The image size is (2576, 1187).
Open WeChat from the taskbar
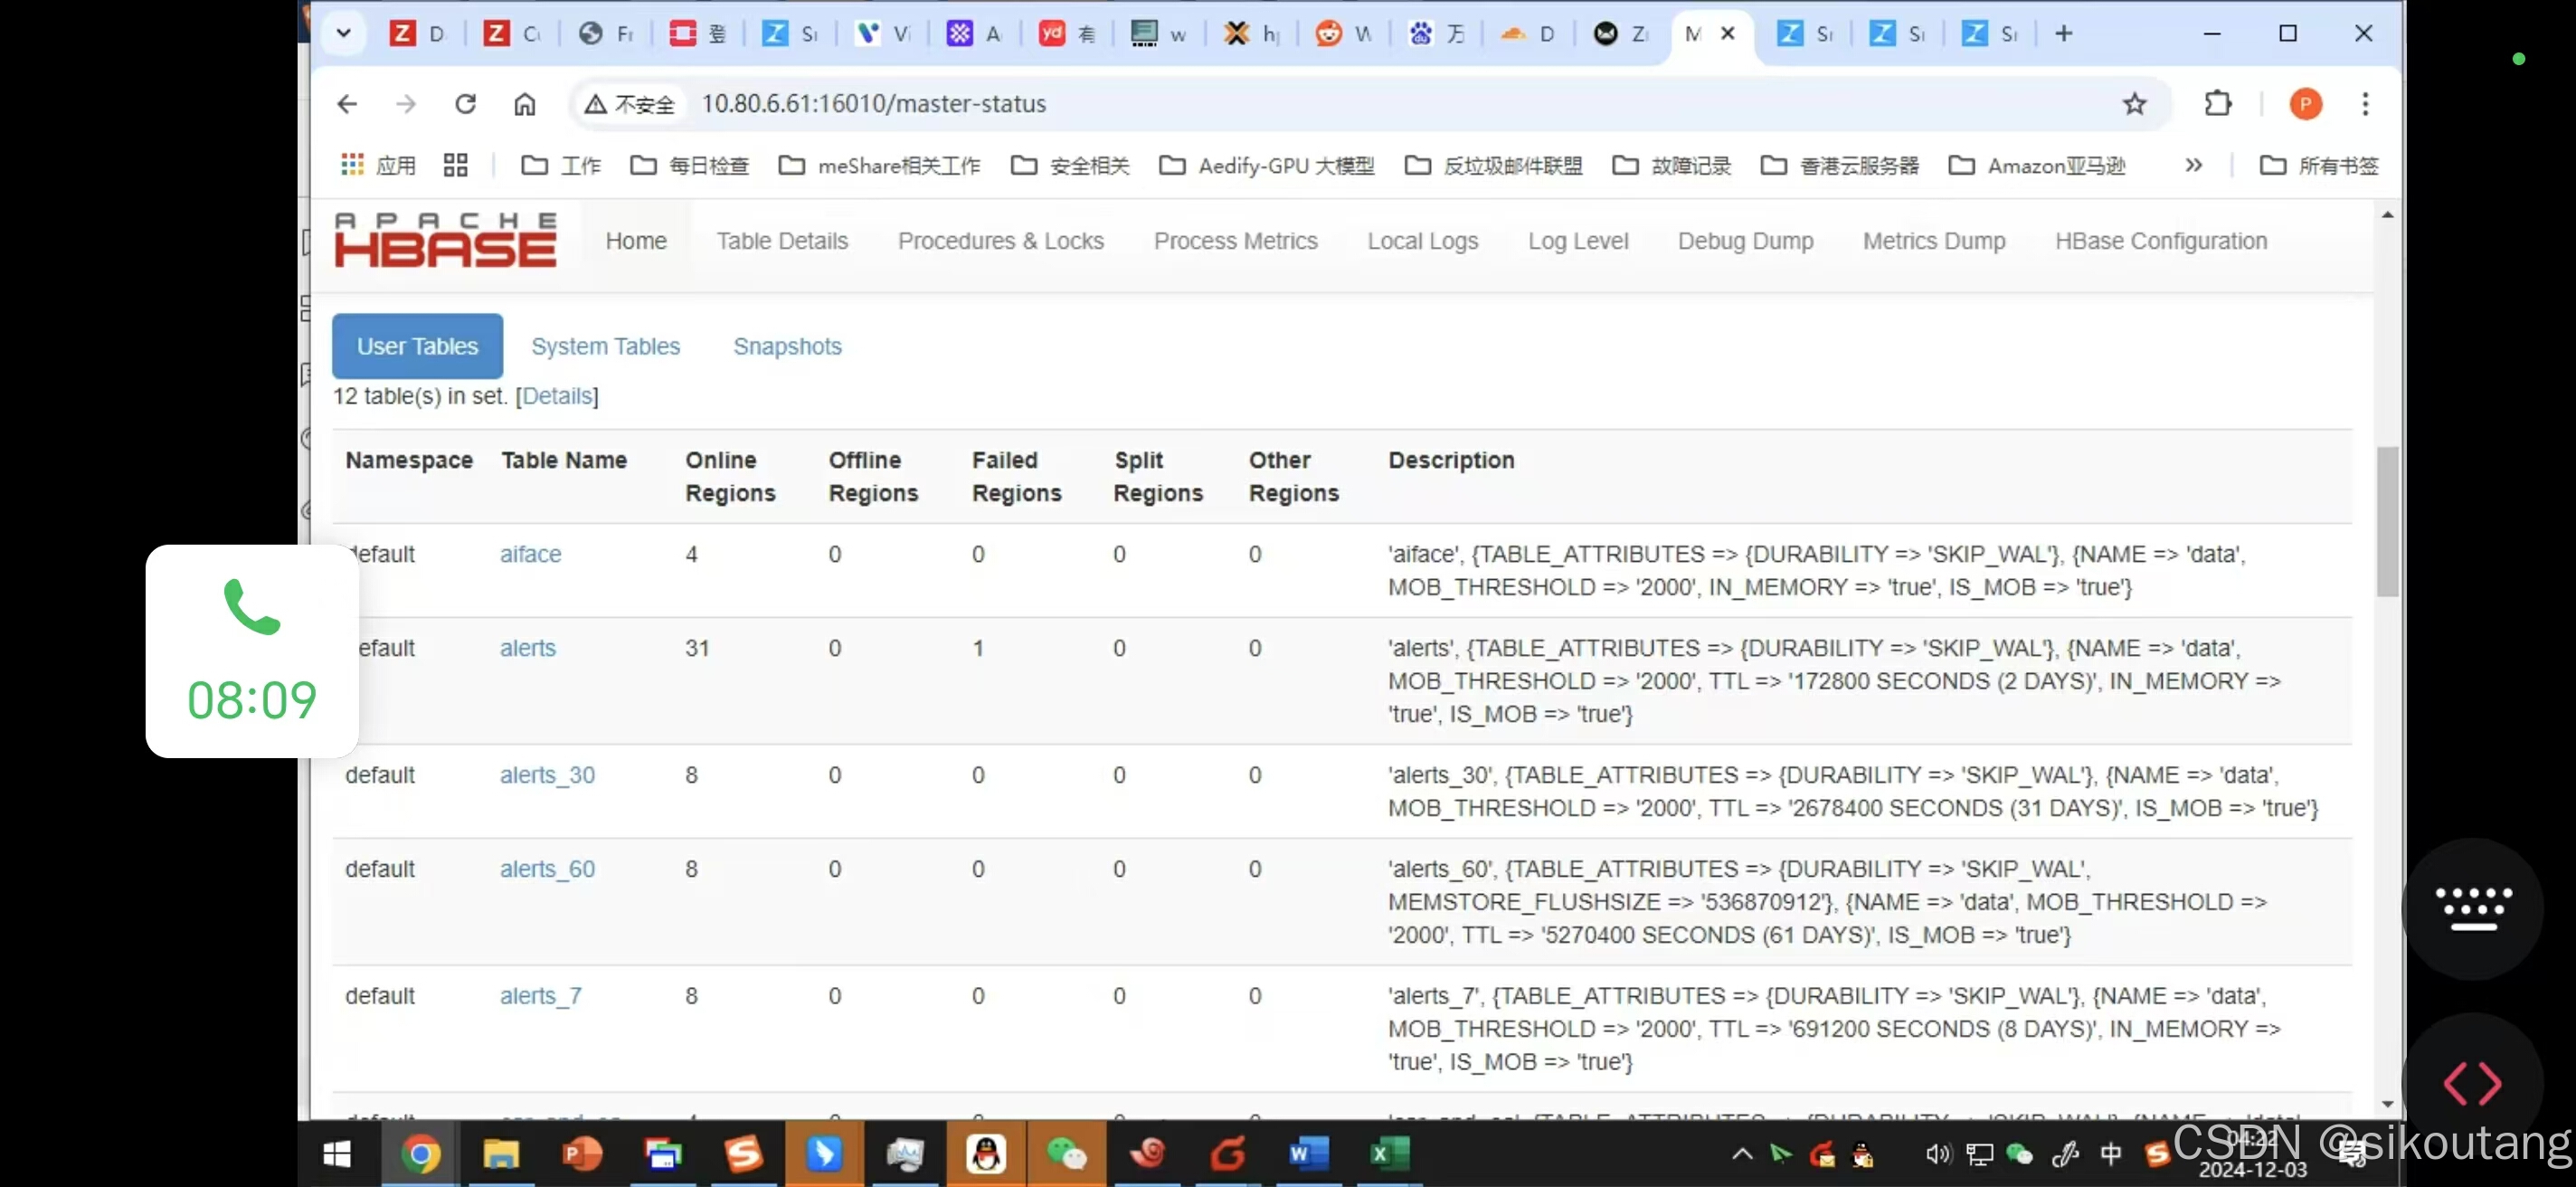(x=1066, y=1154)
